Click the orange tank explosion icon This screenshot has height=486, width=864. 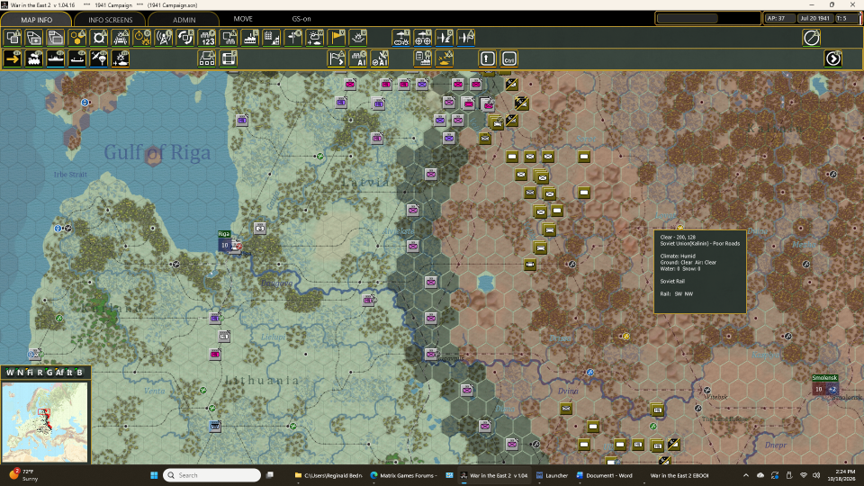[x=445, y=58]
